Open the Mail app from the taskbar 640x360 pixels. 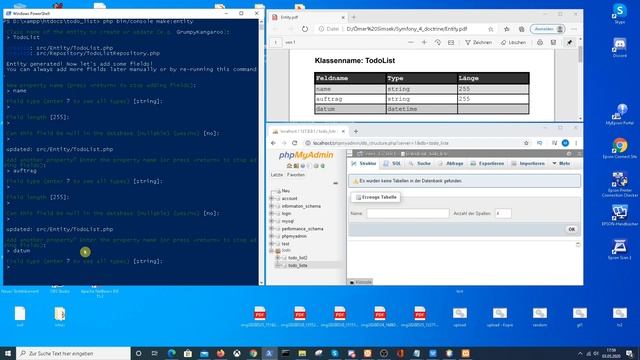(204, 353)
